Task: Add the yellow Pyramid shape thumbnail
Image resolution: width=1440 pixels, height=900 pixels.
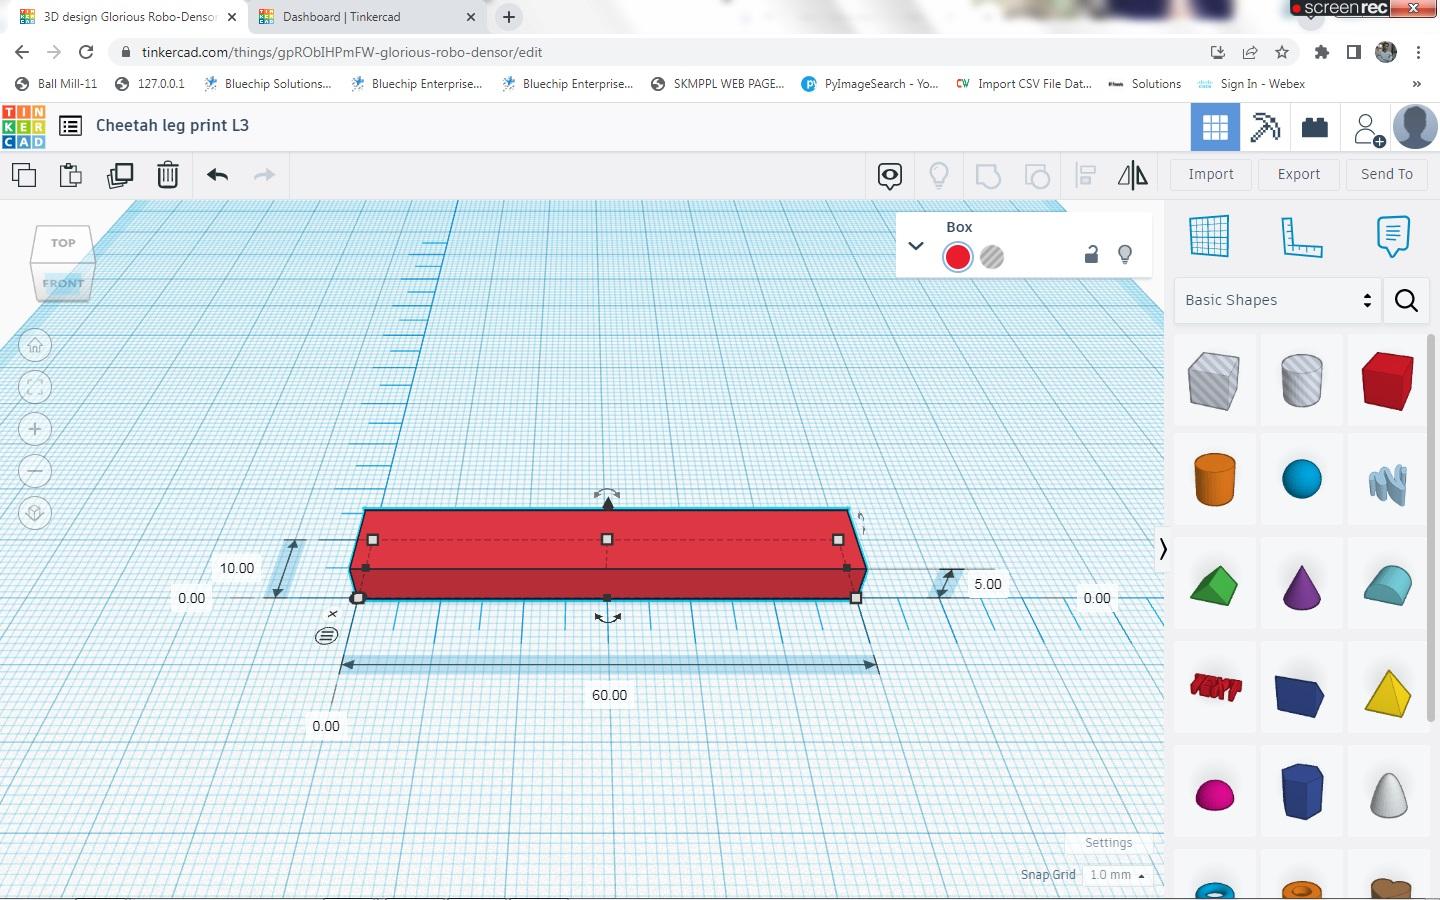Action: pyautogui.click(x=1388, y=694)
